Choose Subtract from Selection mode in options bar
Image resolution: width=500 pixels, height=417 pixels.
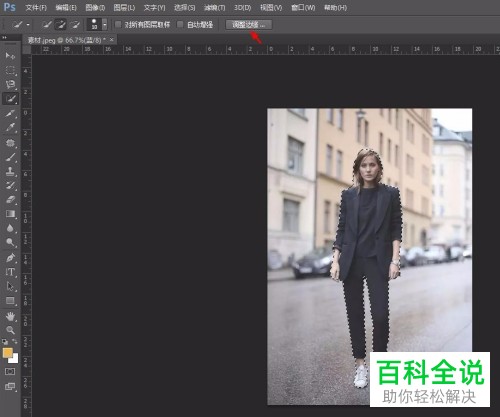point(75,24)
